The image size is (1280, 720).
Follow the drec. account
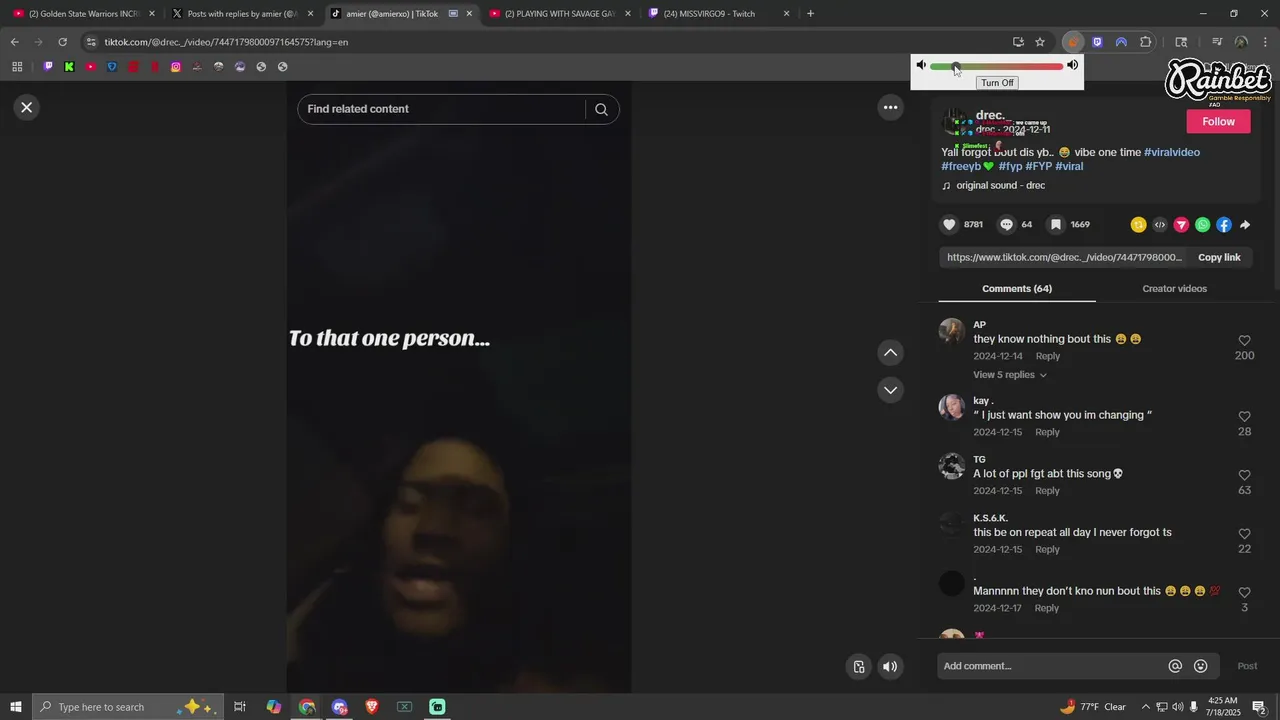click(1218, 121)
